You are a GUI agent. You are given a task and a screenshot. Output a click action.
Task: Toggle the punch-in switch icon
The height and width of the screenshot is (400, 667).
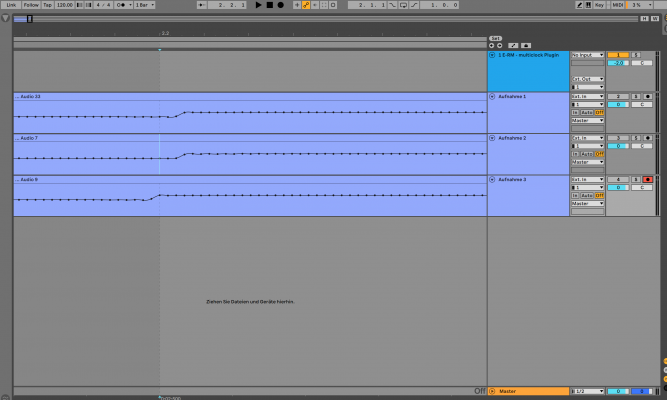392,5
